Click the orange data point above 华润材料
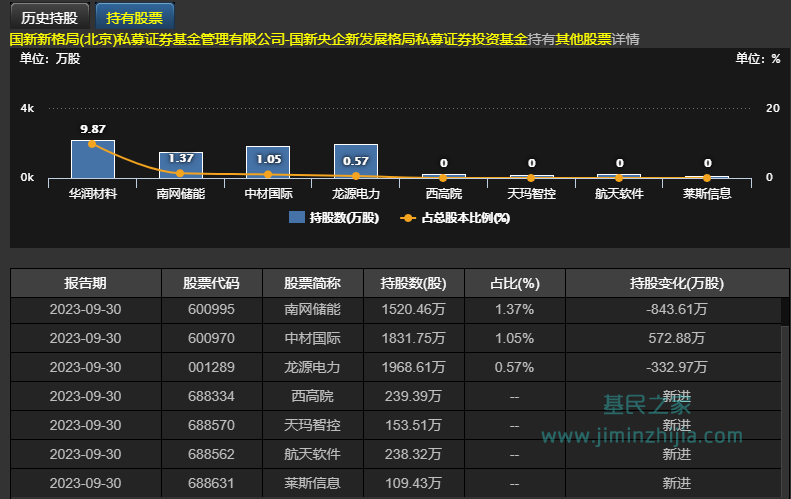 click(93, 144)
